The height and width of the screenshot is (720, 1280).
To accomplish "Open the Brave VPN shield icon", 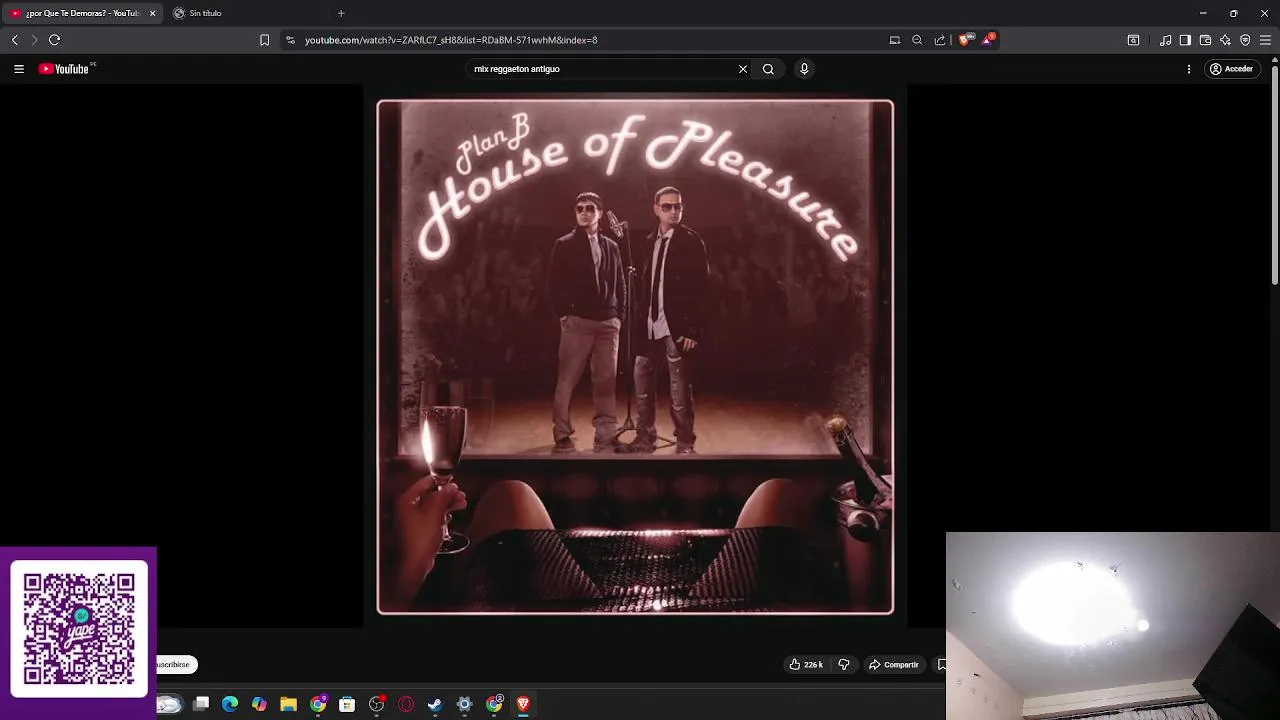I will [1245, 40].
